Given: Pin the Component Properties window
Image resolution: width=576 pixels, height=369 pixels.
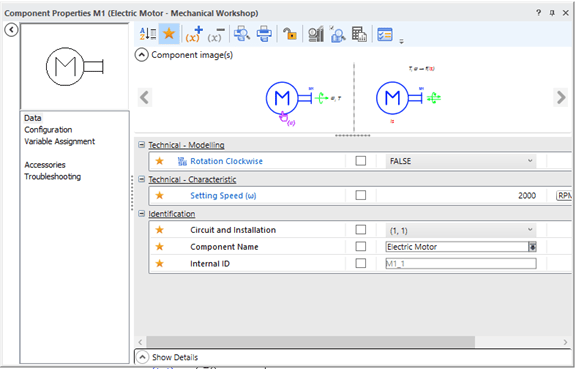Looking at the screenshot, I should [552, 13].
